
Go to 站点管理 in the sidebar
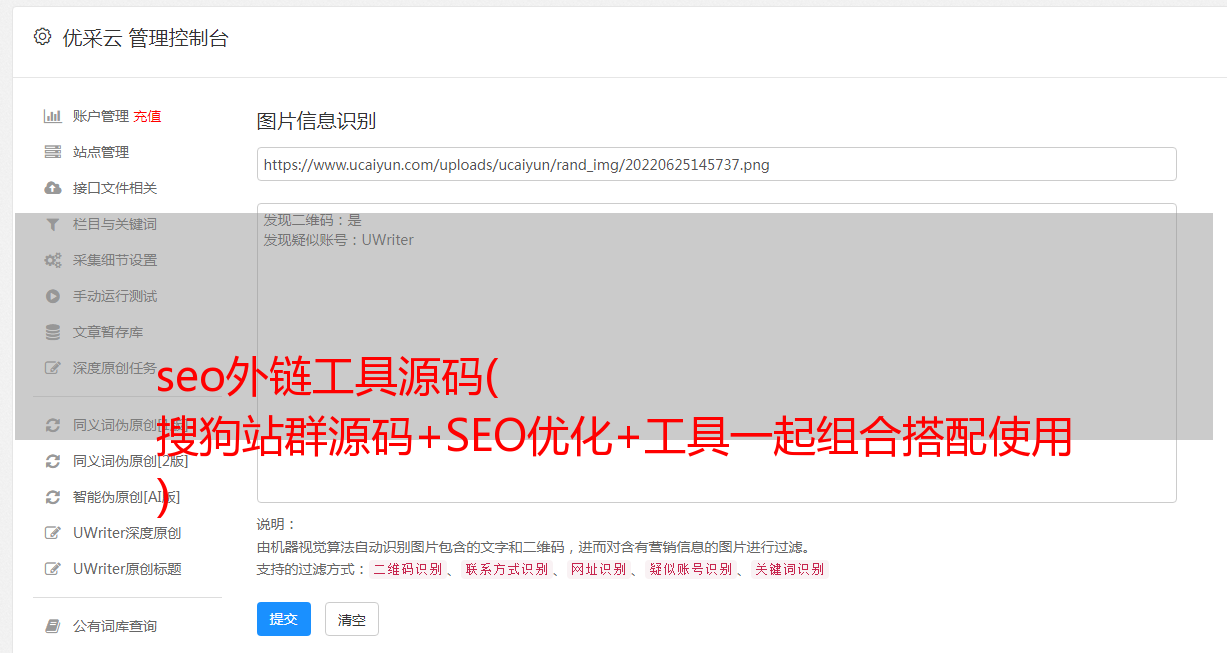101,152
